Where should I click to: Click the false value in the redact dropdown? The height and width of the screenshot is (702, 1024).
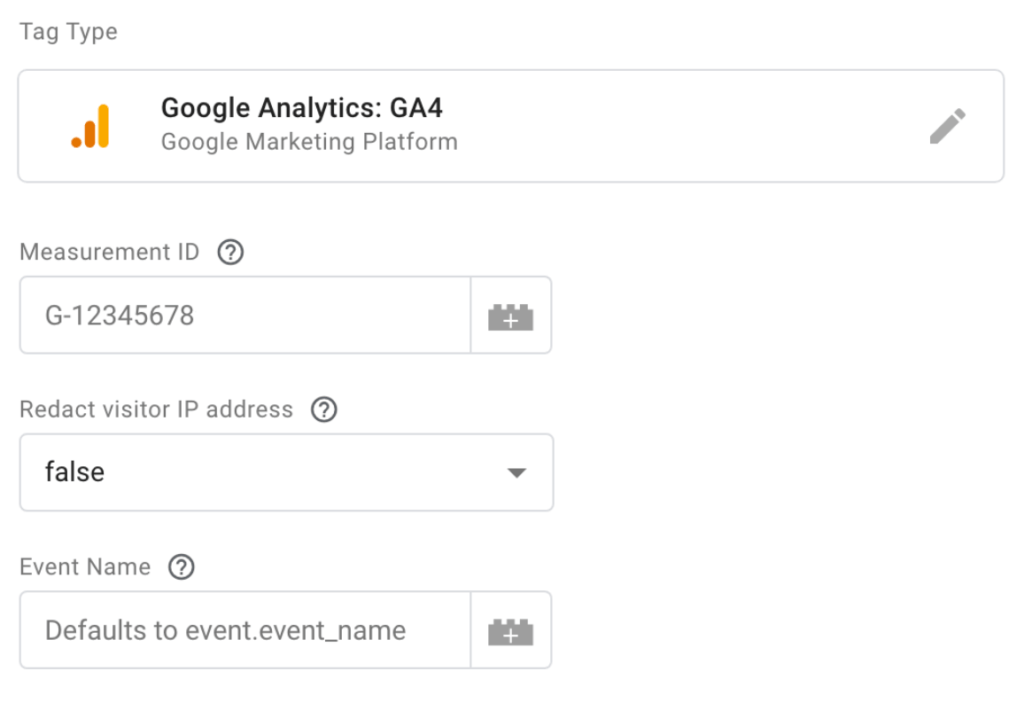tap(74, 471)
